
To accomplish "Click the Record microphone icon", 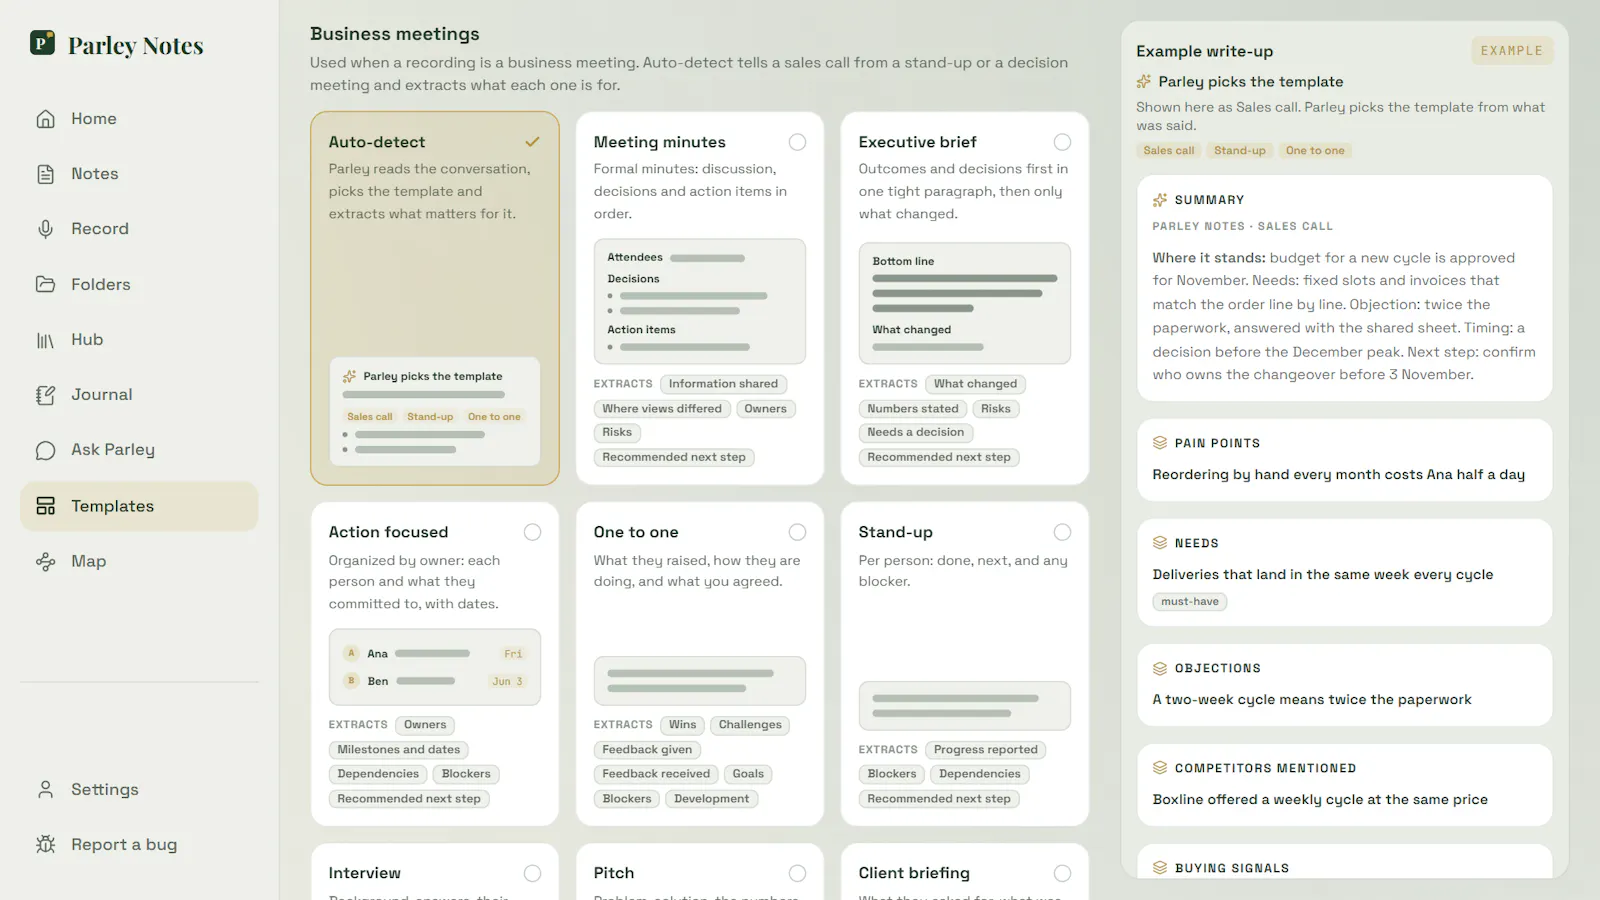I will [46, 229].
